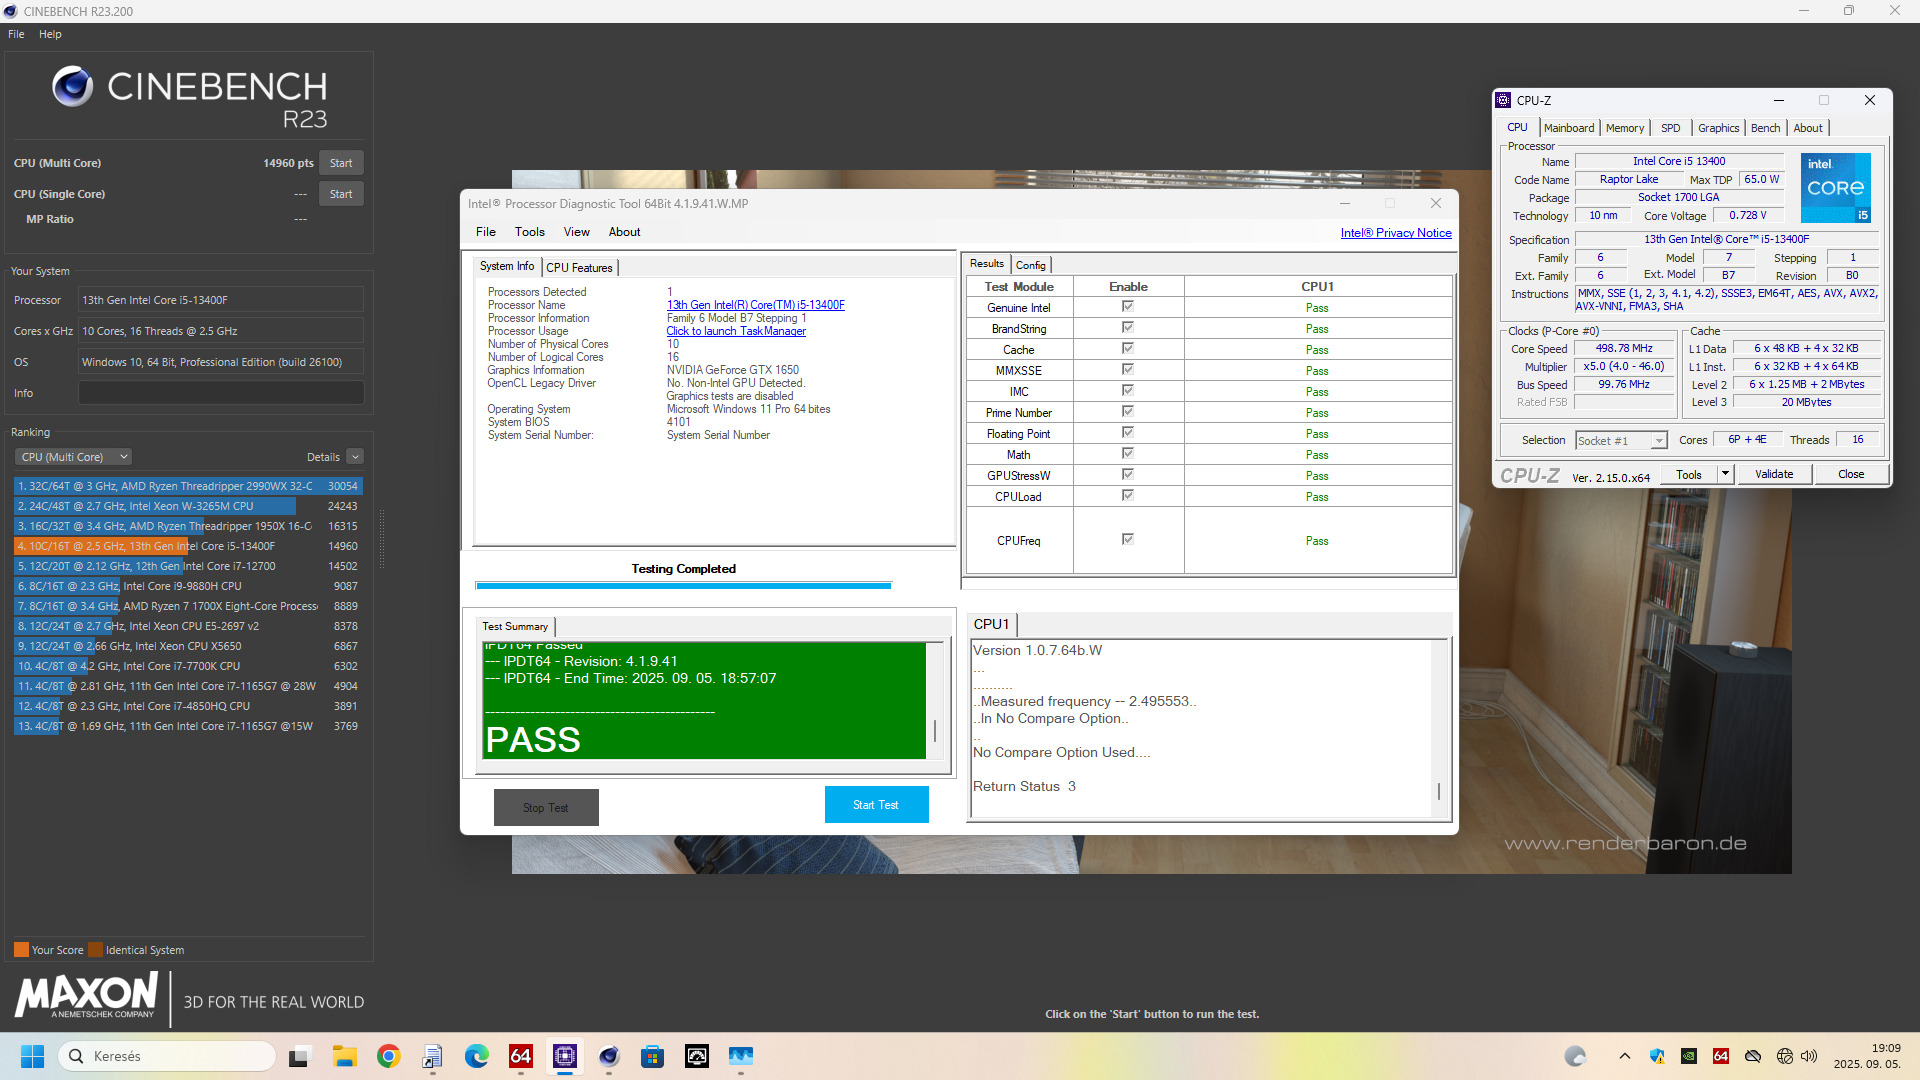Screen dimensions: 1920x1080
Task: Launch Google Chrome from the taskbar
Action: point(389,1056)
